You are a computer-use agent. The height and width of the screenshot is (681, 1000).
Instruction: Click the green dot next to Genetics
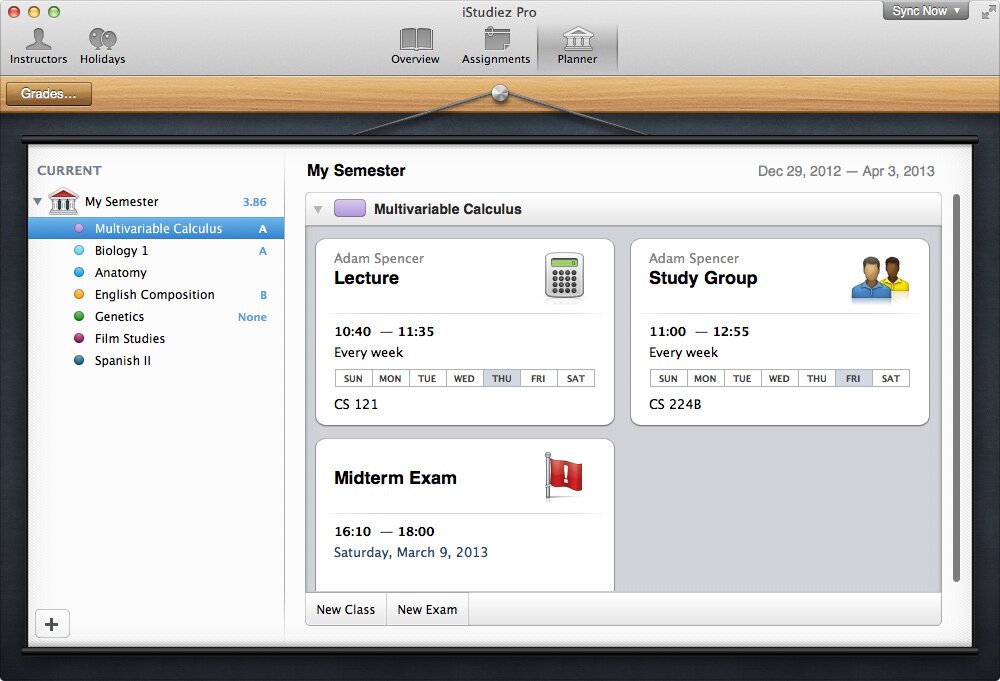click(79, 316)
